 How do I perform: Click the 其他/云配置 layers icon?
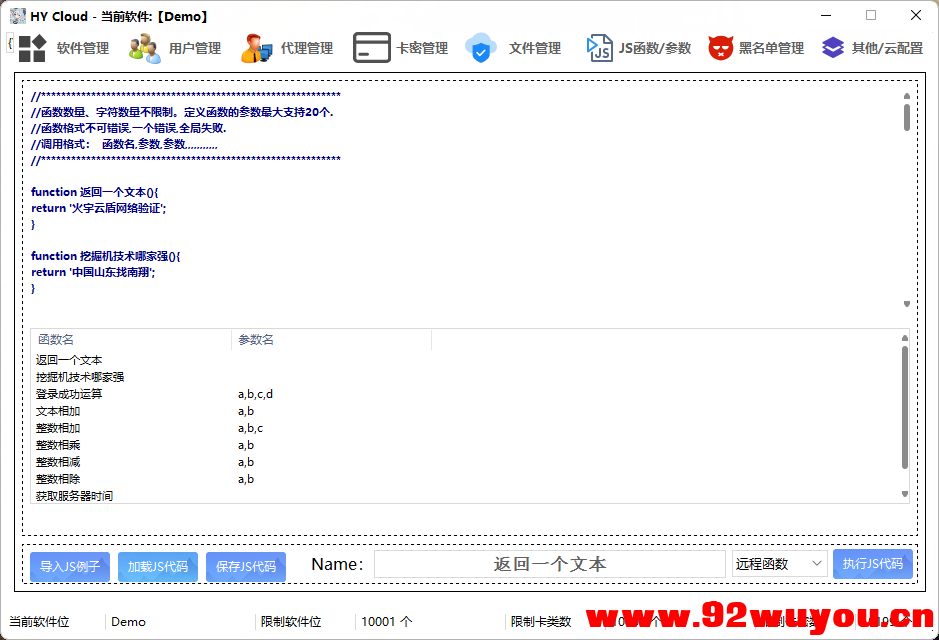click(x=833, y=47)
